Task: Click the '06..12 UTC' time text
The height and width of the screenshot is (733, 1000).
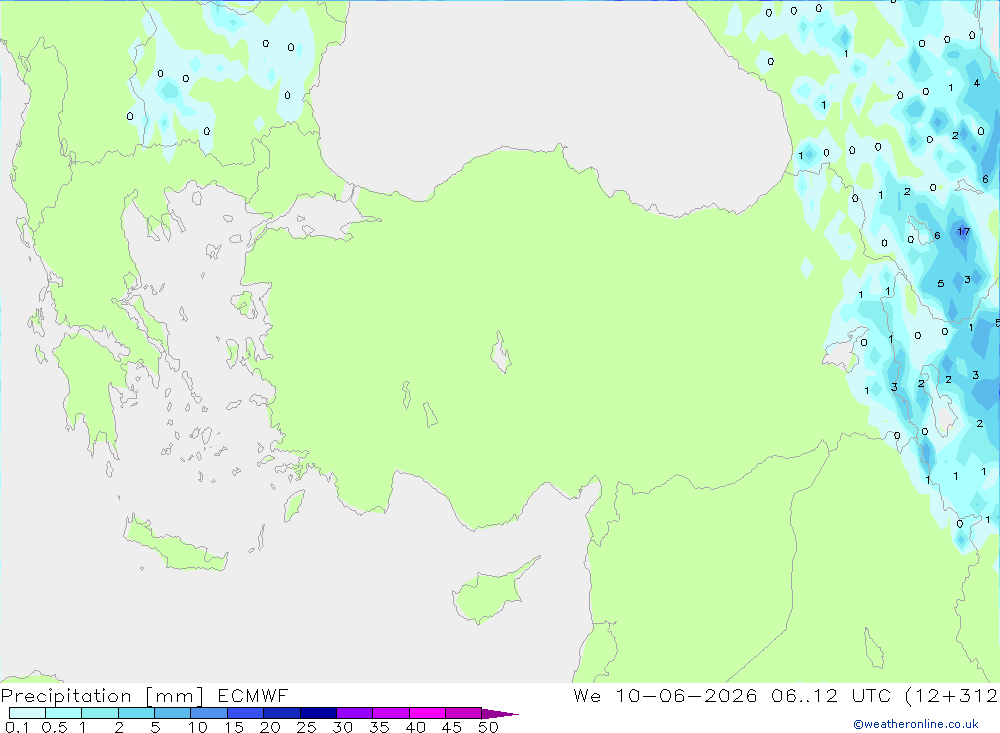Action: [x=831, y=695]
